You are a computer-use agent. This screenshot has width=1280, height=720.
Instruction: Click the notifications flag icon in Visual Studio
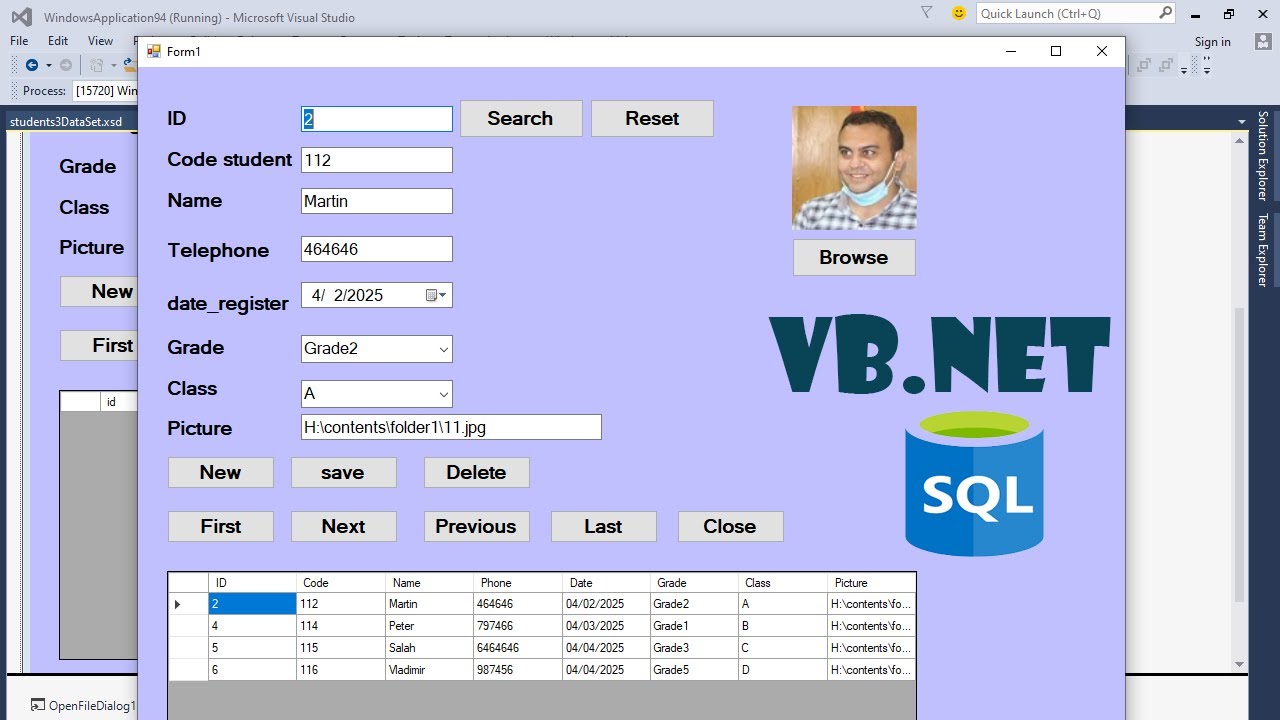click(x=927, y=13)
